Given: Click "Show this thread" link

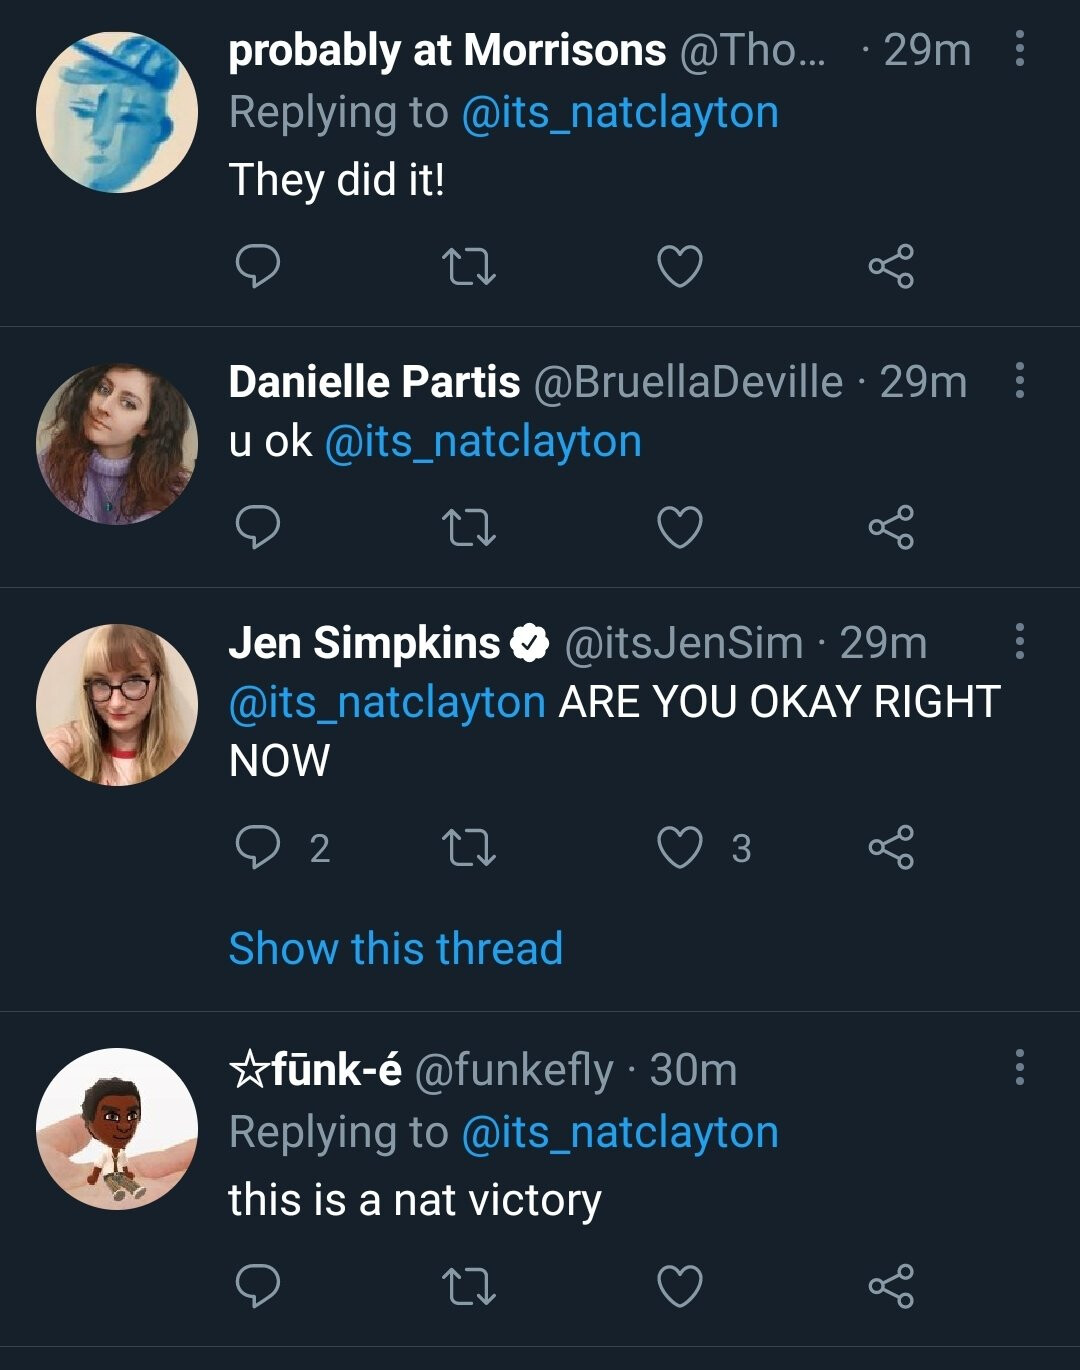Looking at the screenshot, I should coord(396,948).
